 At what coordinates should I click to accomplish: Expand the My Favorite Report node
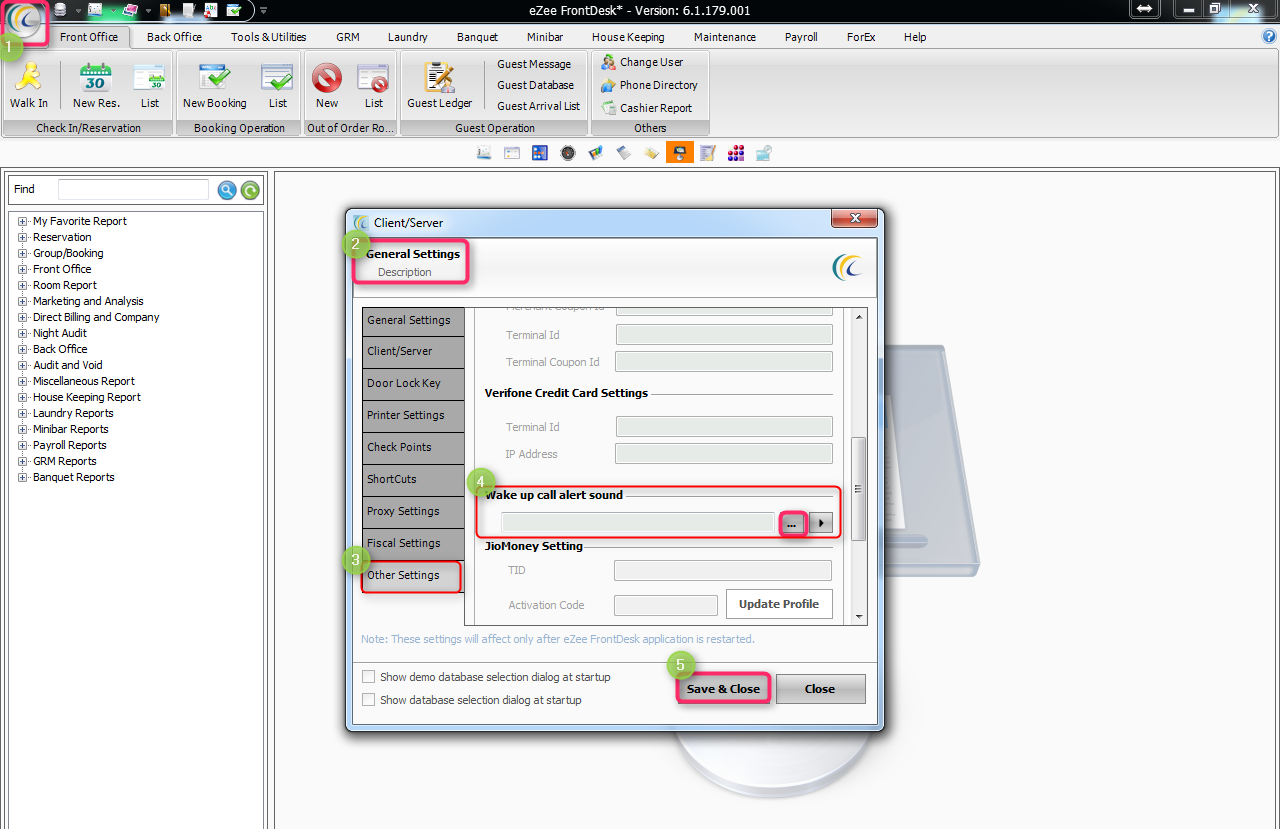[22, 221]
